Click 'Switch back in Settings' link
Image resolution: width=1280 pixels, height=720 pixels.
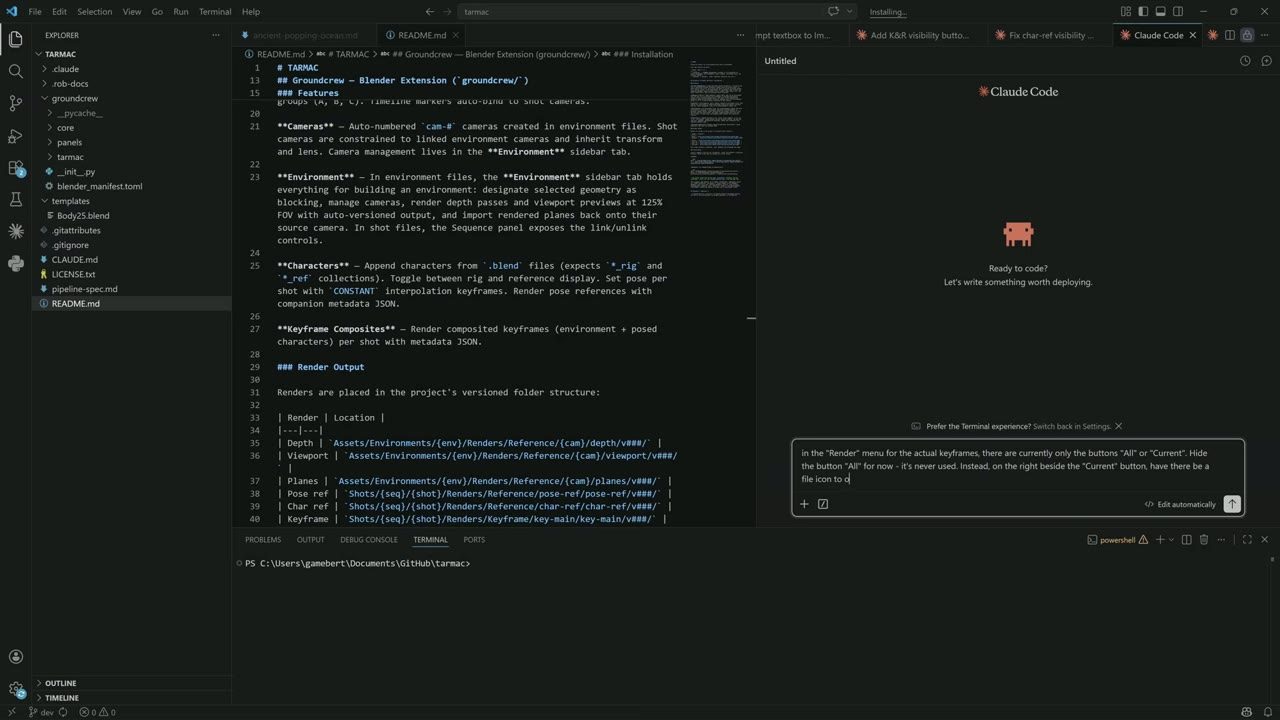pos(1072,426)
